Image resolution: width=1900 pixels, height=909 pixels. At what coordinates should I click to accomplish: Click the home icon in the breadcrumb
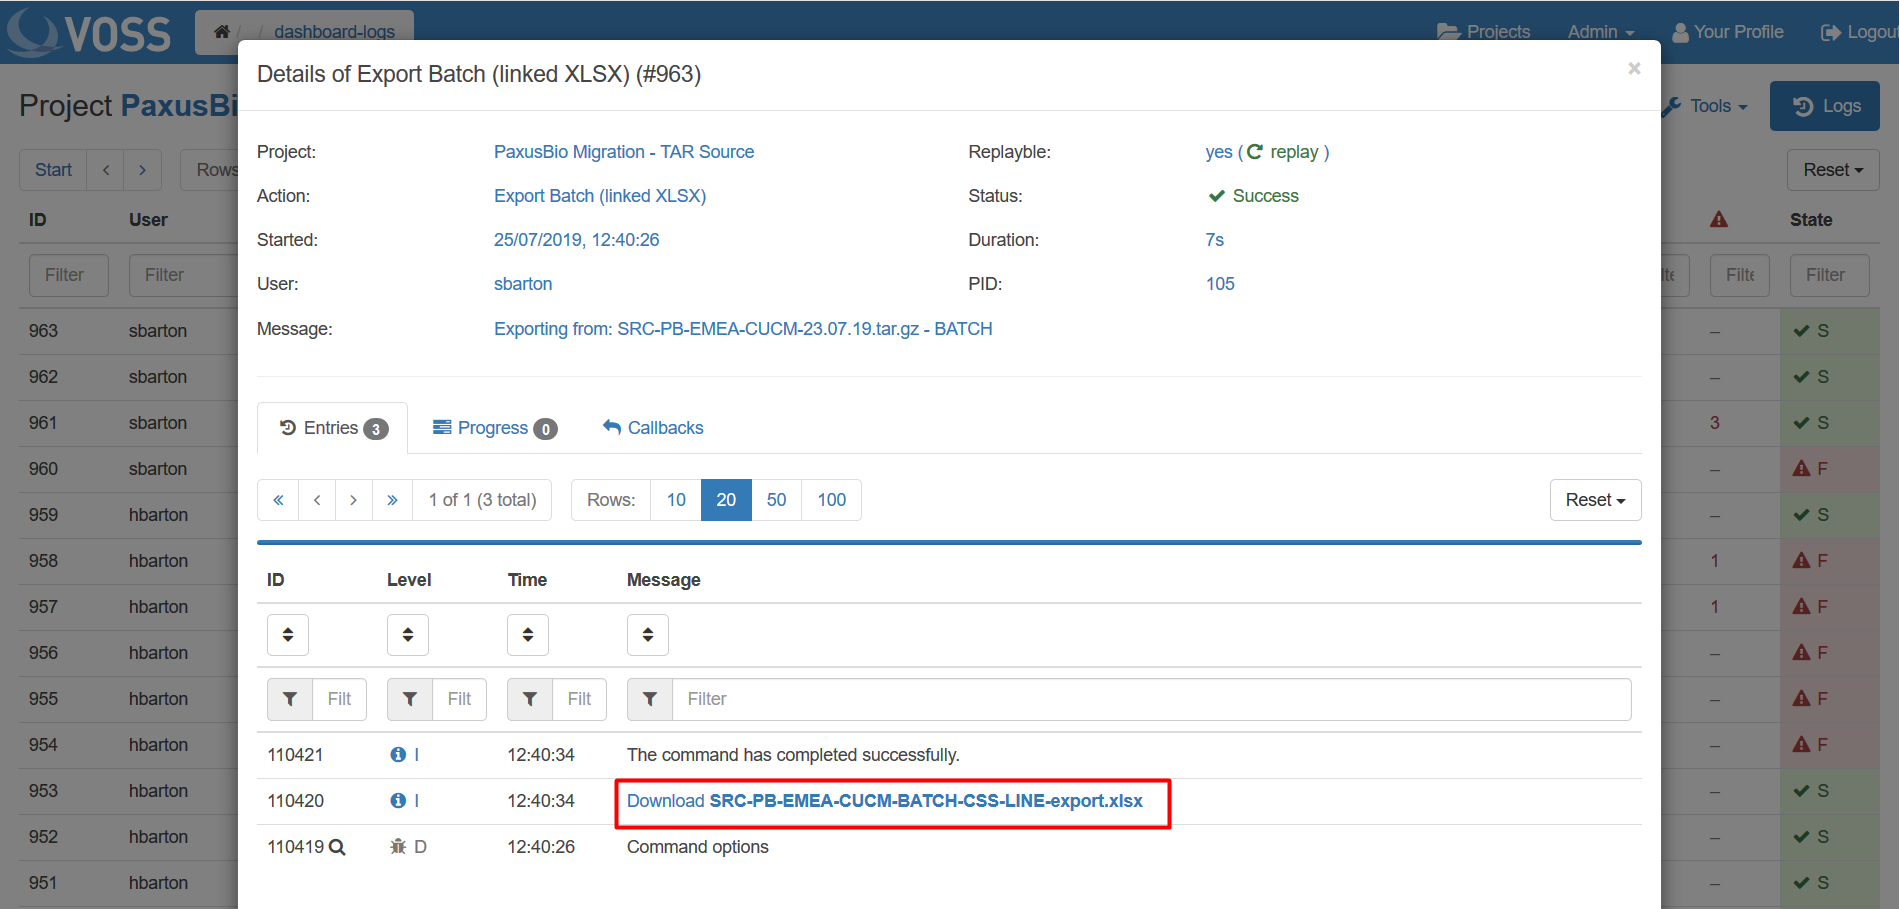pos(222,32)
